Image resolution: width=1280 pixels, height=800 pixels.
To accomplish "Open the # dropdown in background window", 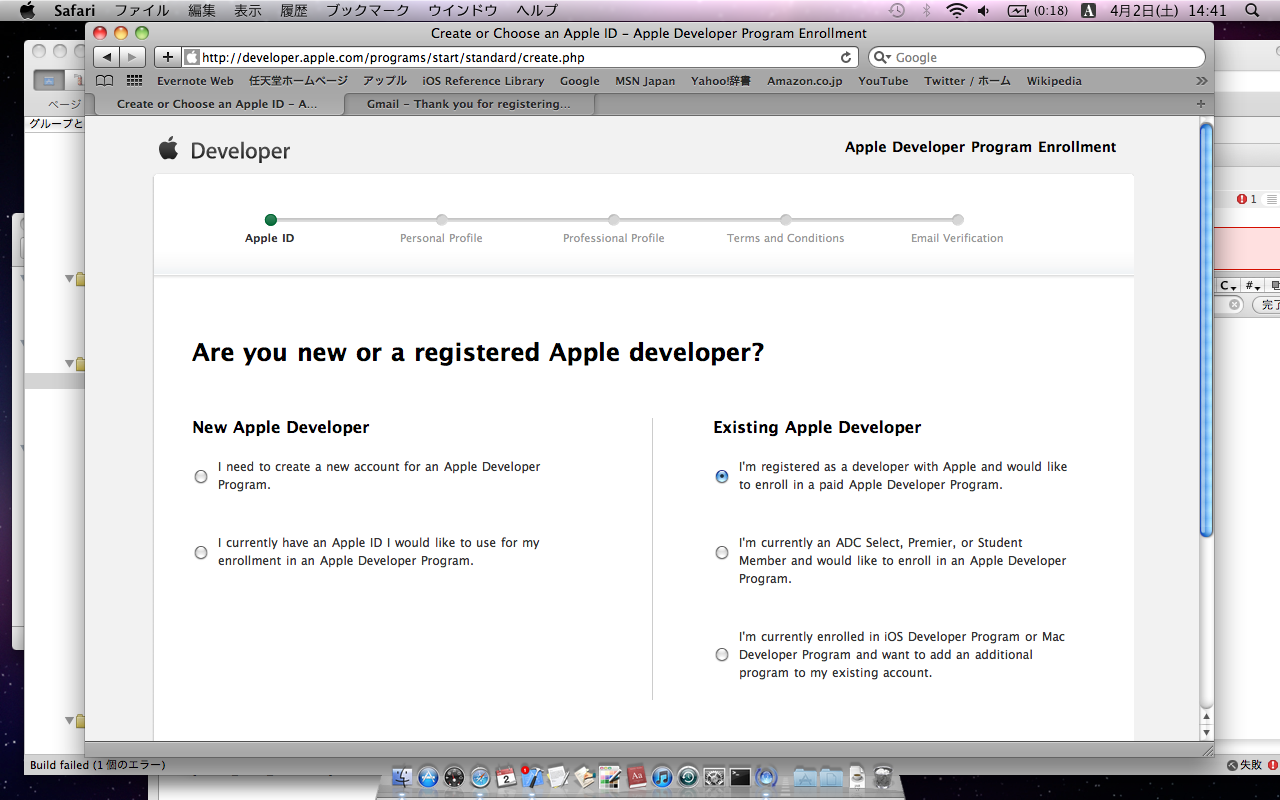I will (x=1253, y=286).
